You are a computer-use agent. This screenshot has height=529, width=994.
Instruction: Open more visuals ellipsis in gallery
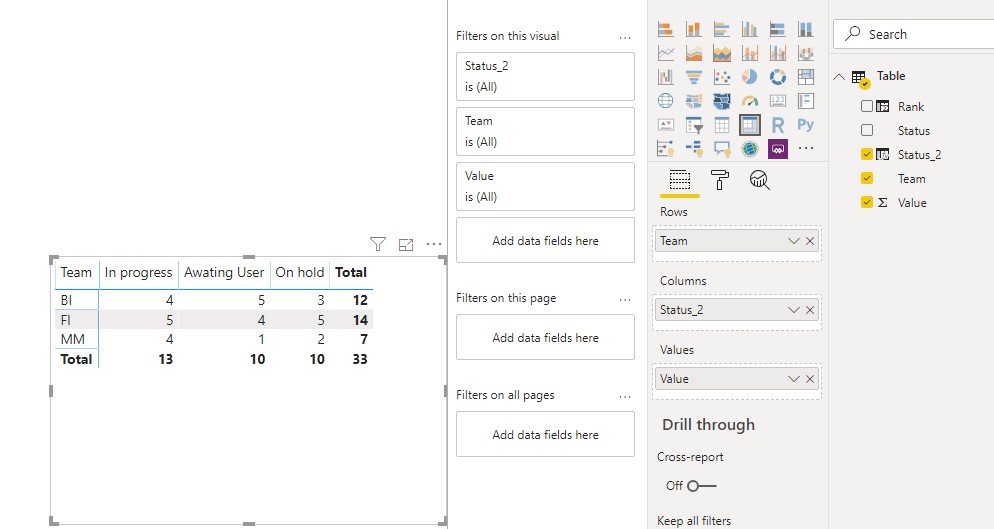pos(806,148)
